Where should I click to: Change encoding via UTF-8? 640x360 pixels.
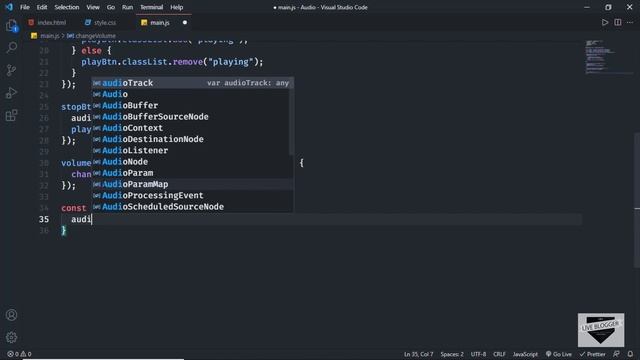click(x=478, y=354)
